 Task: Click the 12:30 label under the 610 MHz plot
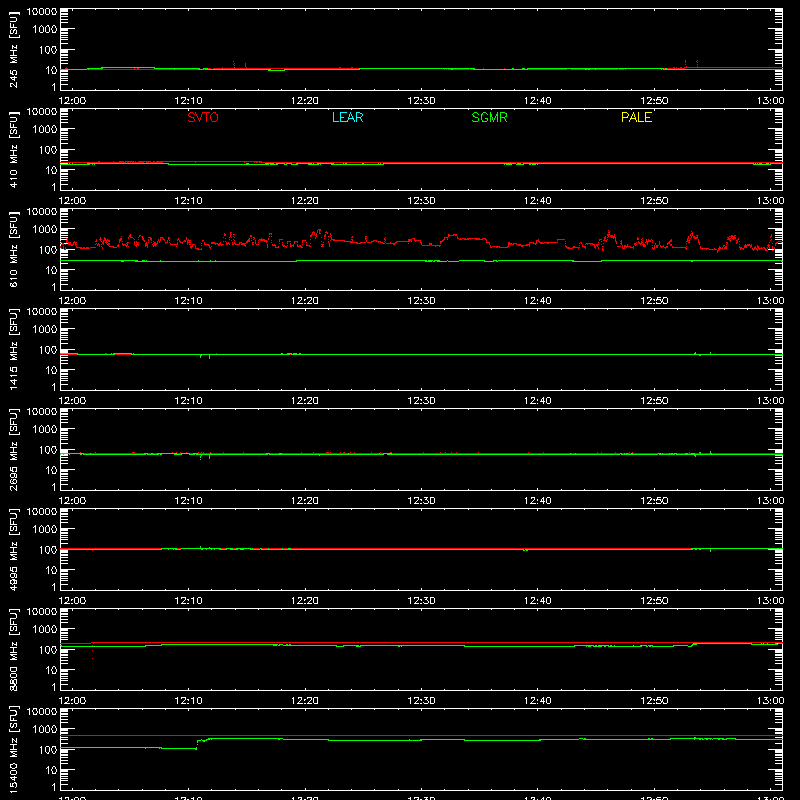pyautogui.click(x=421, y=301)
